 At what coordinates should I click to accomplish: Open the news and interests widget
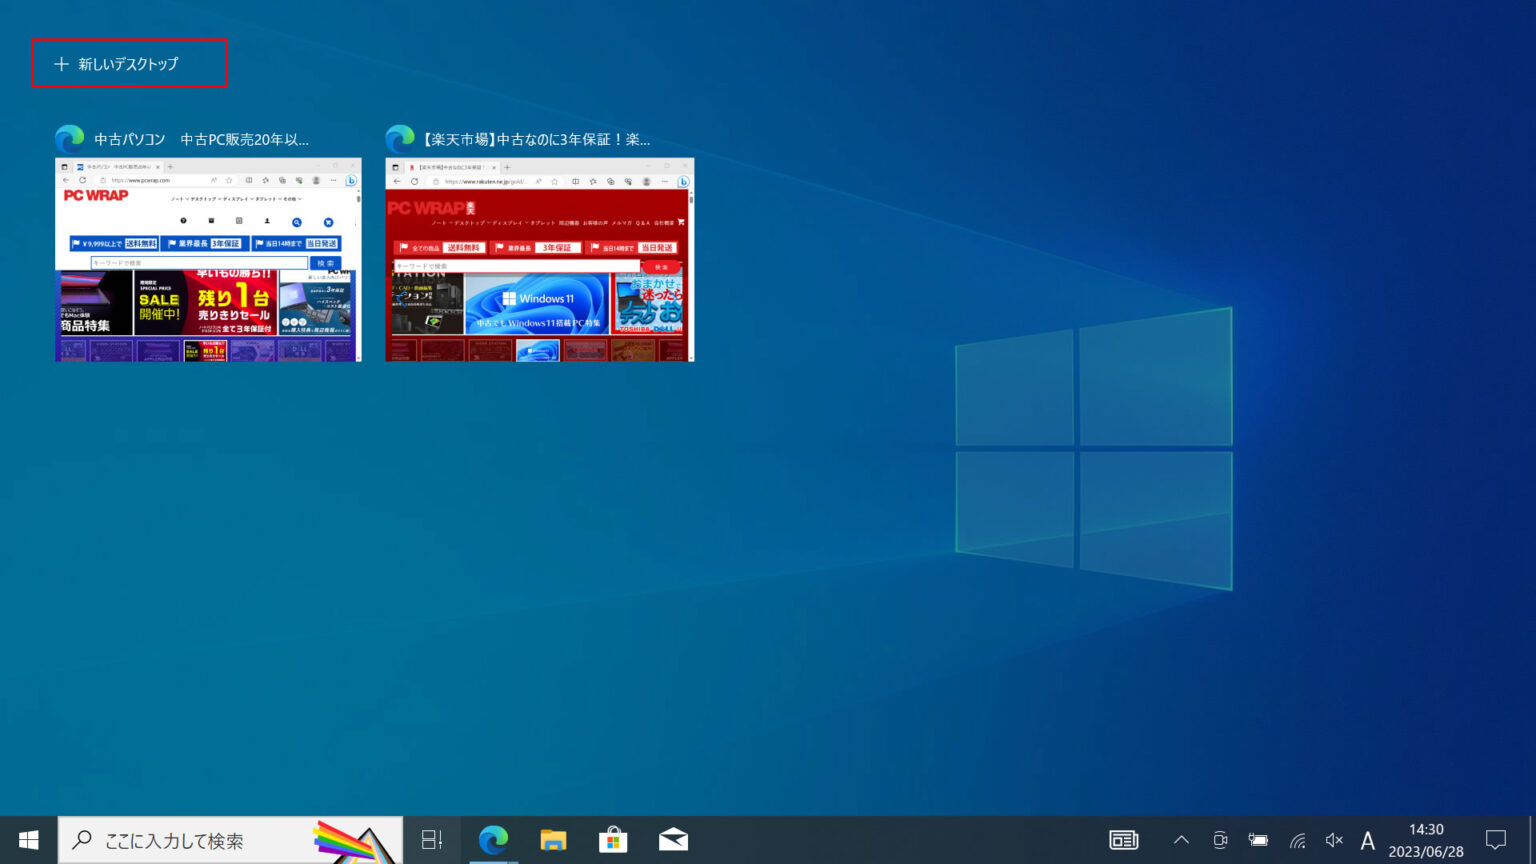point(1123,839)
